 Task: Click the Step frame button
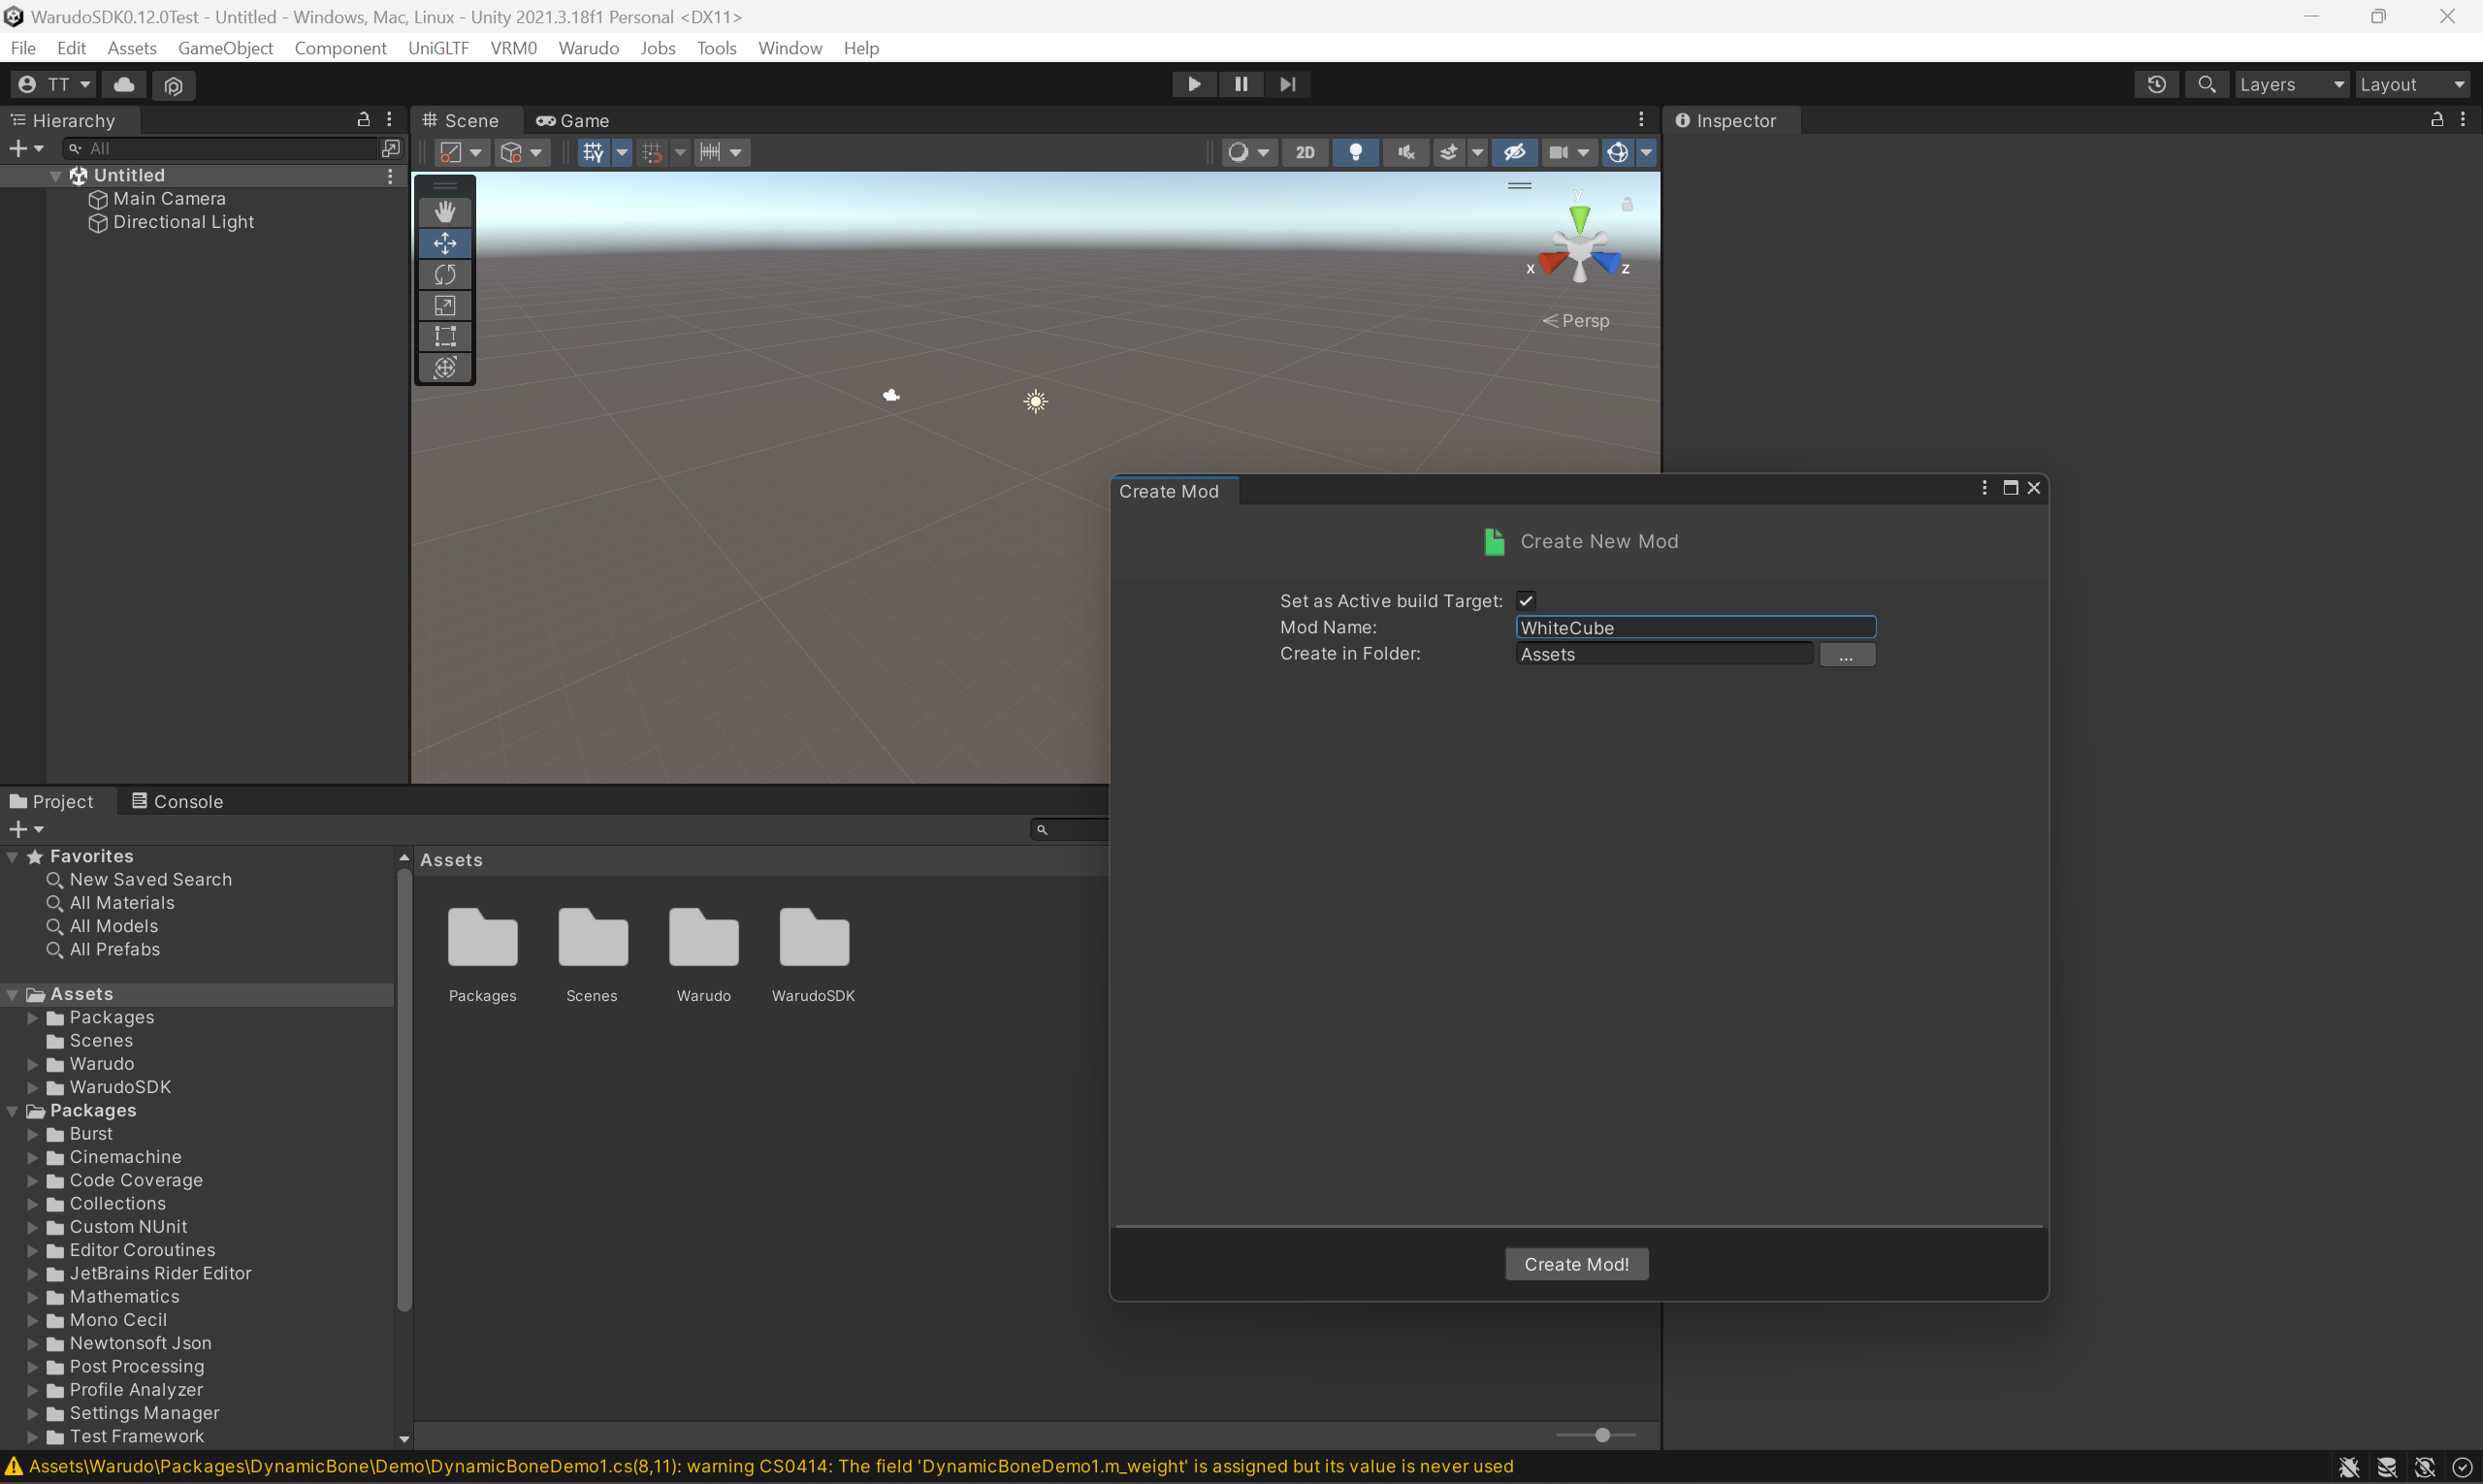tap(1288, 84)
